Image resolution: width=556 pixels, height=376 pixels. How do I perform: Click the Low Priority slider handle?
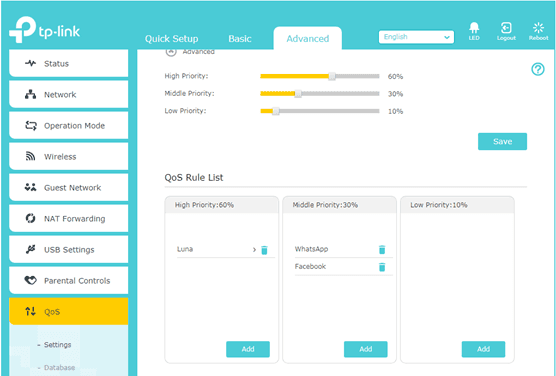[x=276, y=111]
